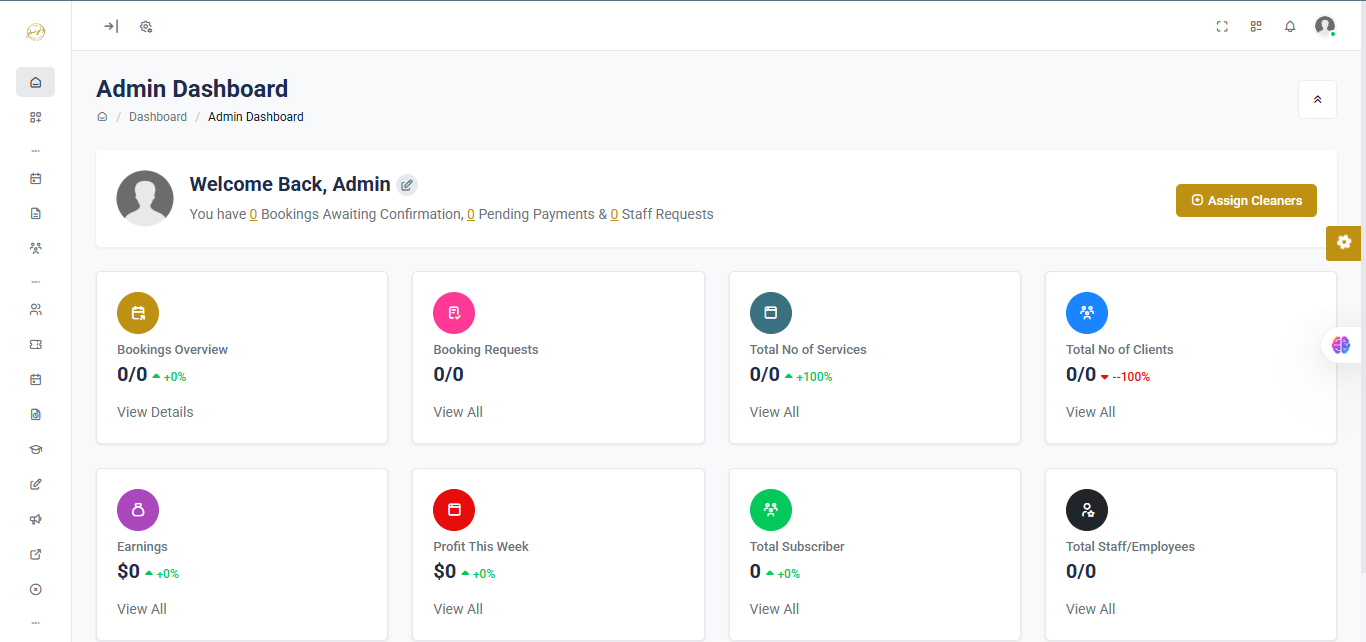
Task: Collapse the header with the double-chevron button
Action: click(x=1317, y=100)
